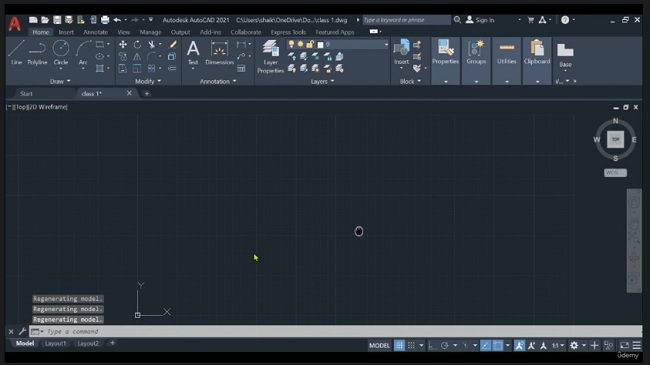Screen dimensions: 650x365
Task: Click the keyword search box
Action: click(x=406, y=20)
